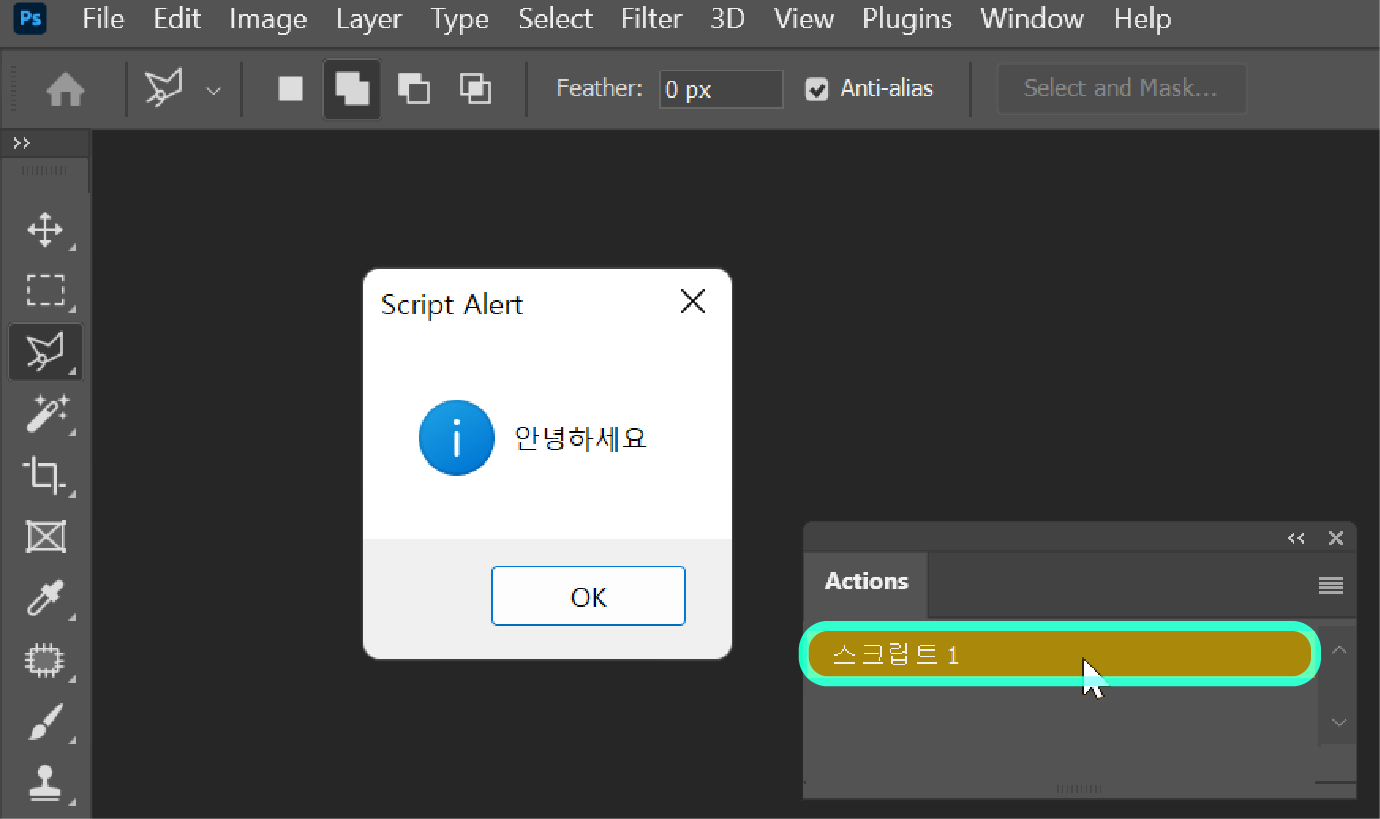Toggle the Anti-alias checkbox

point(817,90)
